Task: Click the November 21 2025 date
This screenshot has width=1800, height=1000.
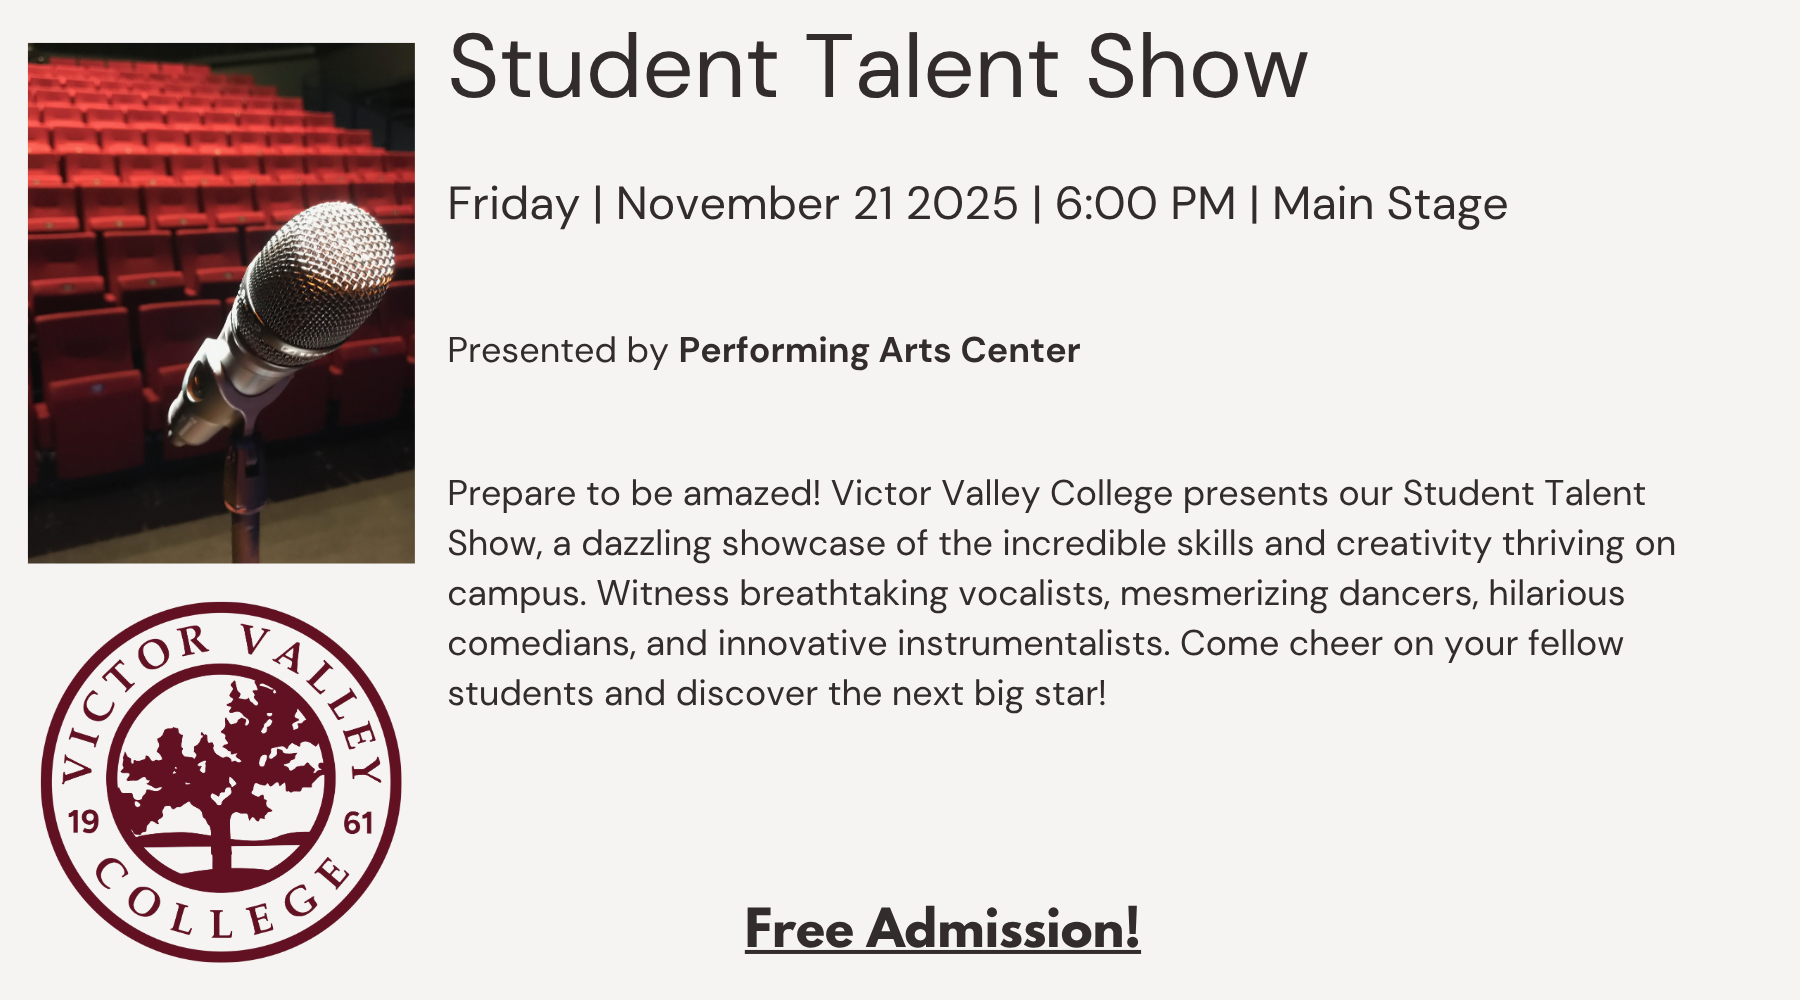Action: pyautogui.click(x=816, y=204)
